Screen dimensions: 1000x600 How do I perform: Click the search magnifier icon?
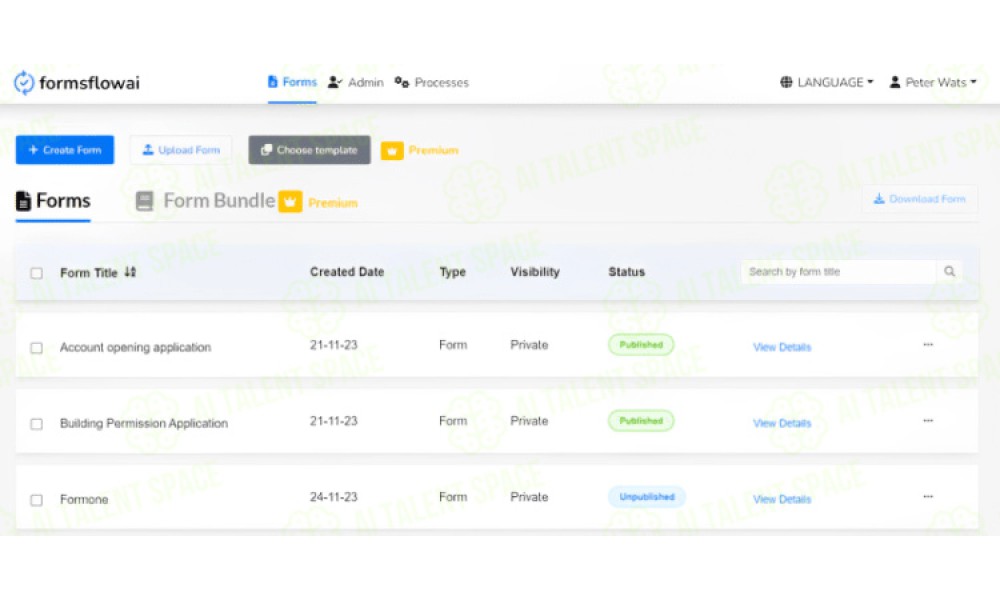tap(949, 272)
